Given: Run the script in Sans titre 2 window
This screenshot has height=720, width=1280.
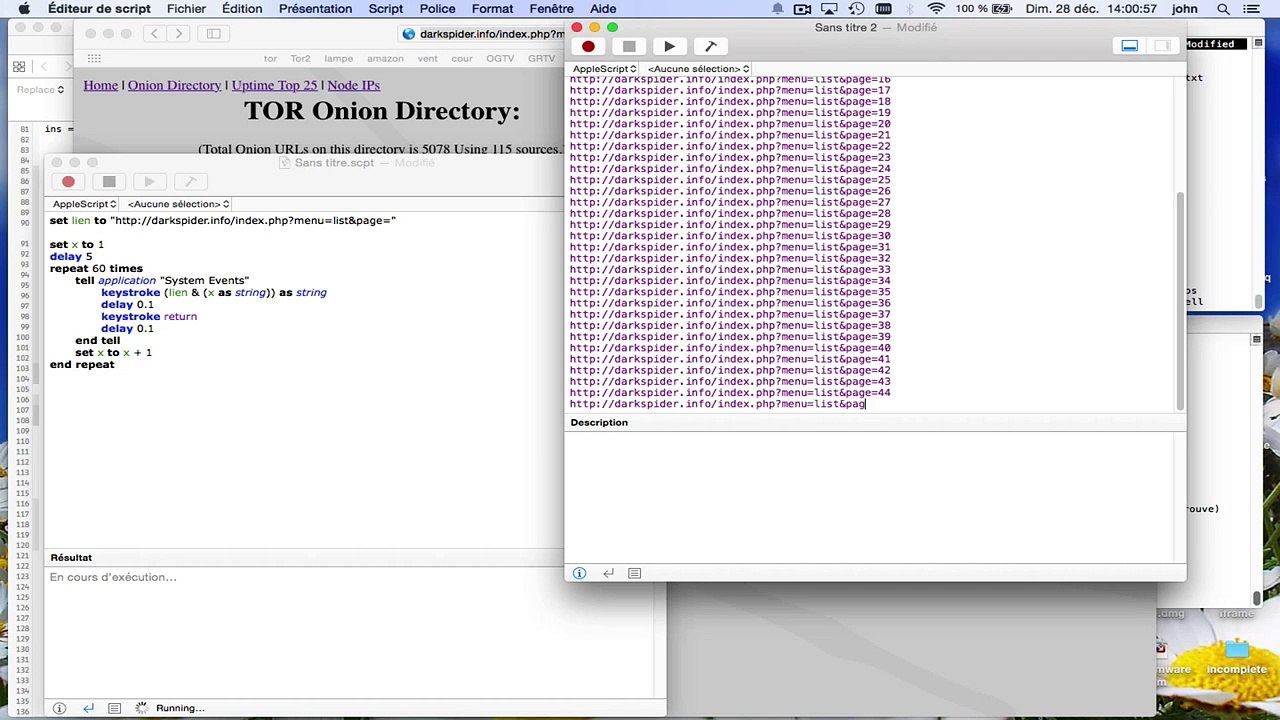Looking at the screenshot, I should pyautogui.click(x=669, y=46).
